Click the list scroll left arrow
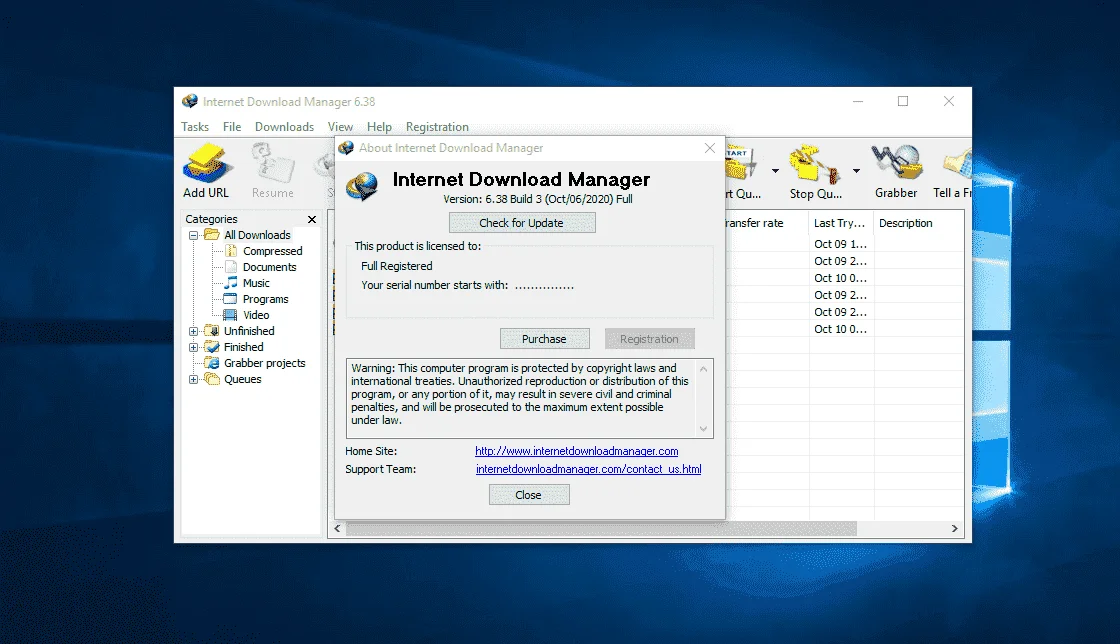Viewport: 1120px width, 644px height. coord(337,528)
